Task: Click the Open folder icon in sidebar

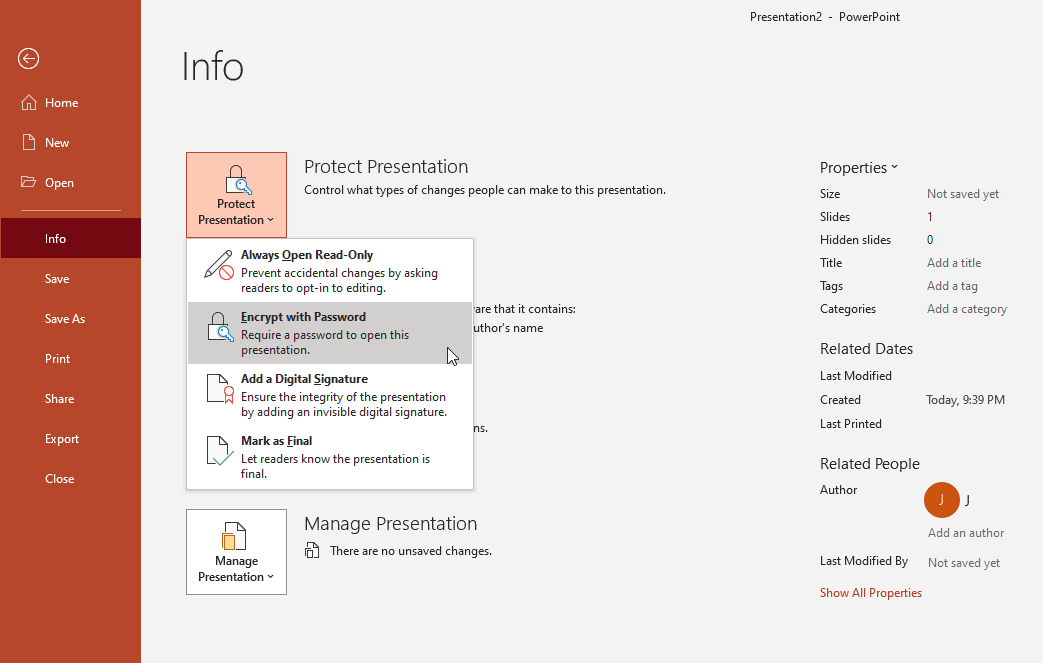Action: [x=29, y=182]
